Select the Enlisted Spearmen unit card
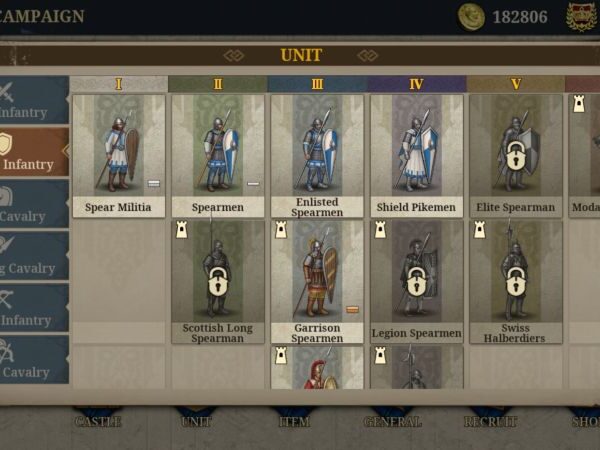 [317, 156]
